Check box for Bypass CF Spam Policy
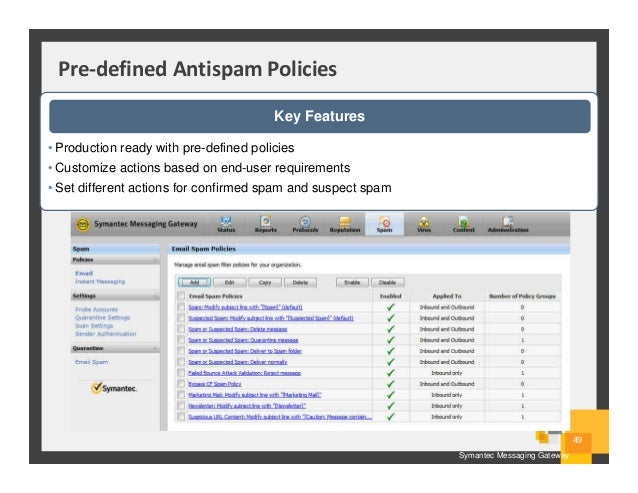Screen dimensions: 638x493 coord(181,384)
